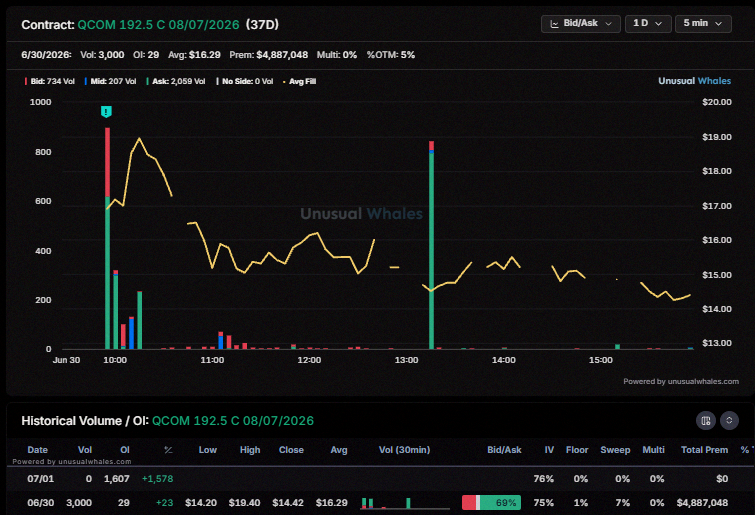This screenshot has height=515, width=755.
Task: Click the 7% sweep value in 06/30 row
Action: click(x=622, y=503)
